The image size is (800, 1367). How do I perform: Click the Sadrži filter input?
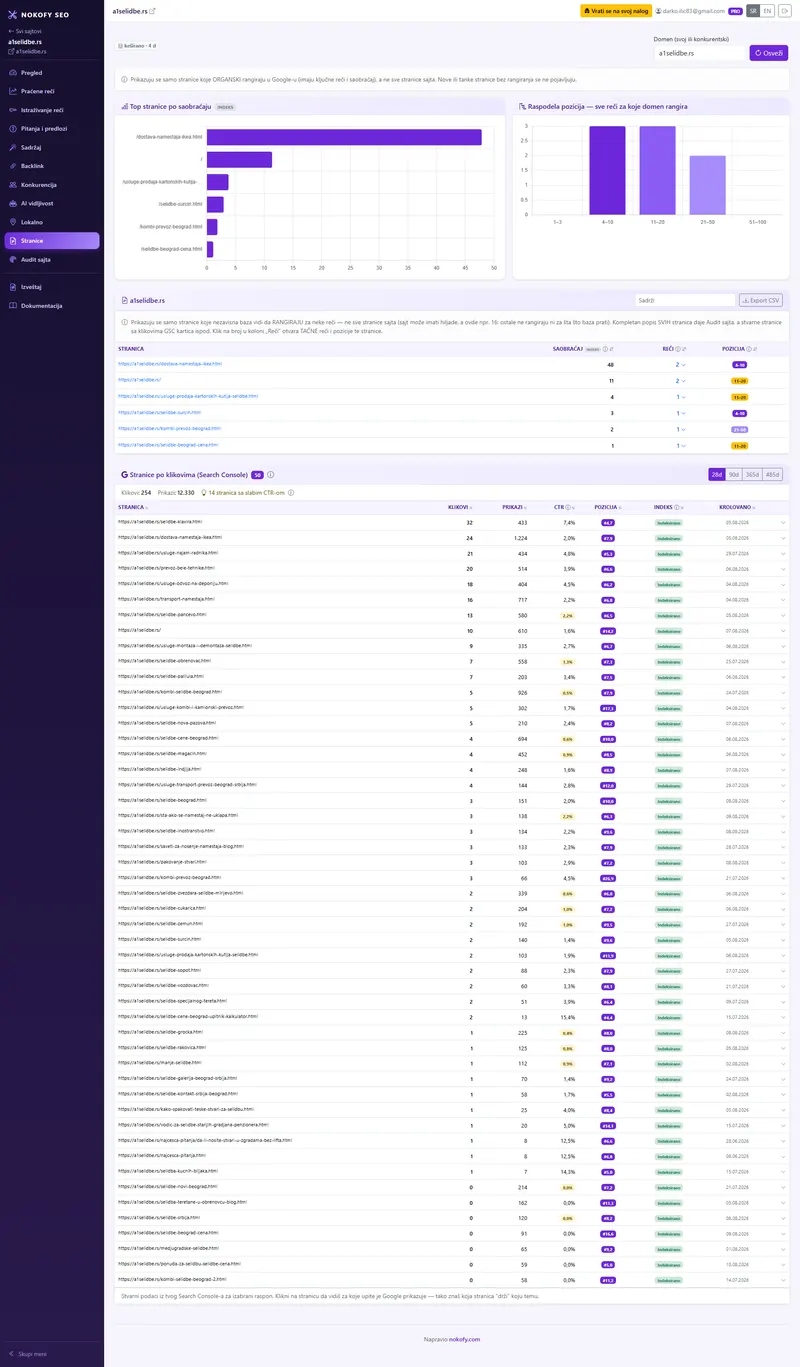(685, 300)
